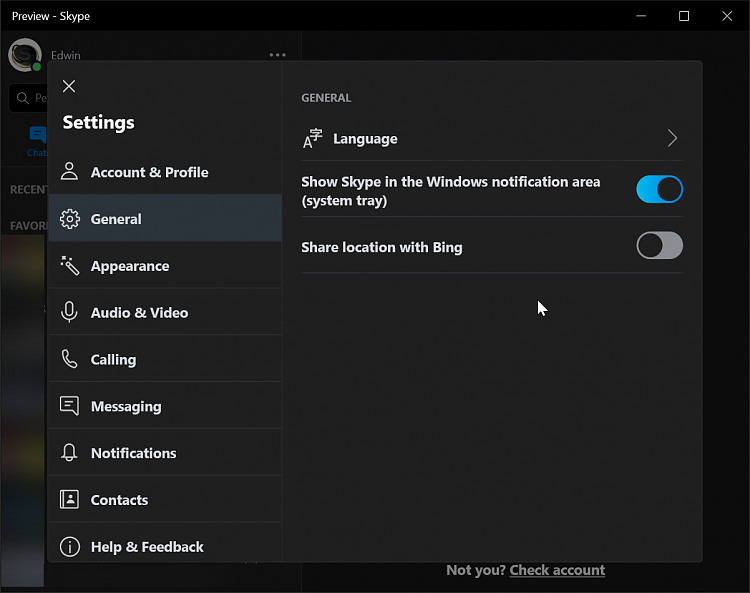Click the Calling phone icon
The width and height of the screenshot is (750, 593).
click(x=69, y=359)
